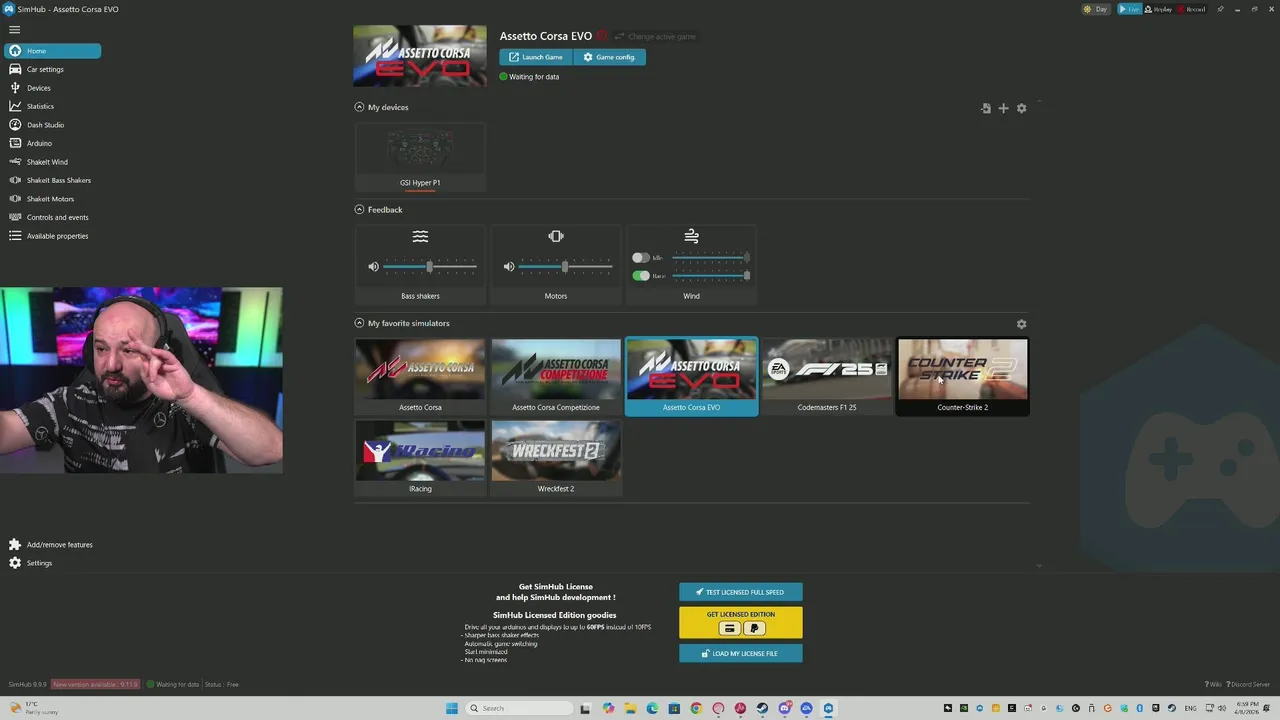Screen dimensions: 1280x720
Task: Open the hamburger menu in the sidebar
Action: tap(14, 30)
